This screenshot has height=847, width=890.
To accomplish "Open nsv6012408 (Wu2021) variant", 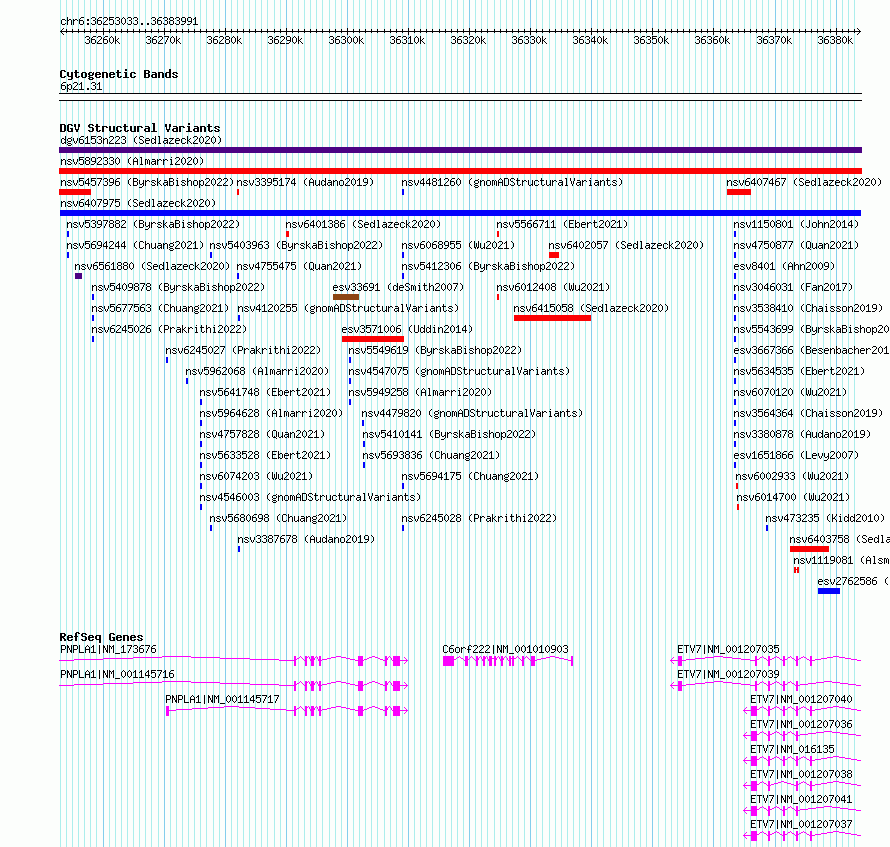I will [x=553, y=287].
